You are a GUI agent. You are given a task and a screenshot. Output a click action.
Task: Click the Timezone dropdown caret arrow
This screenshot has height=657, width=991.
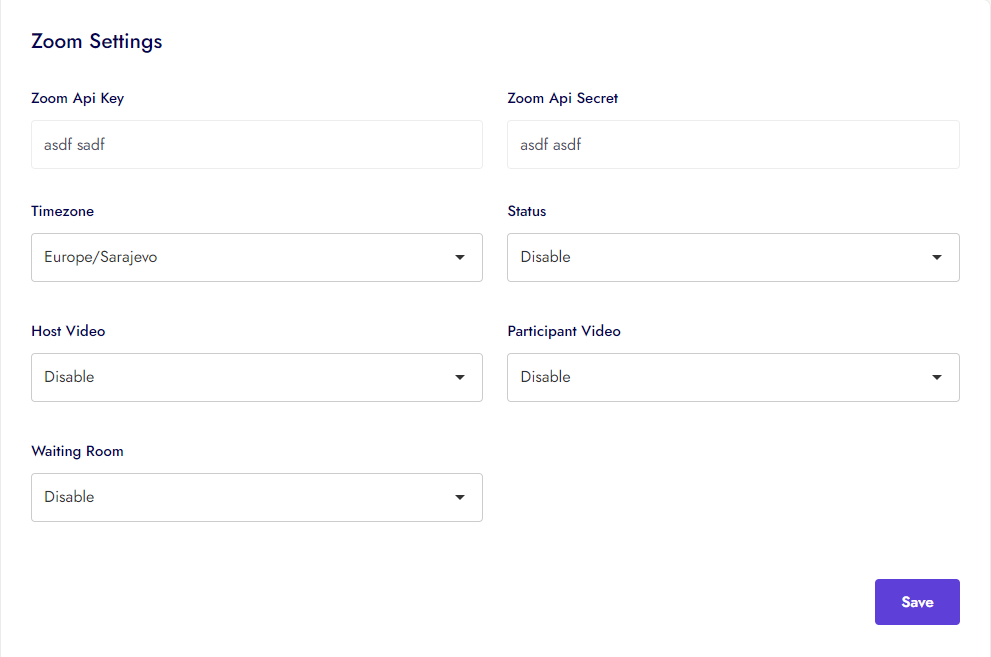point(460,258)
